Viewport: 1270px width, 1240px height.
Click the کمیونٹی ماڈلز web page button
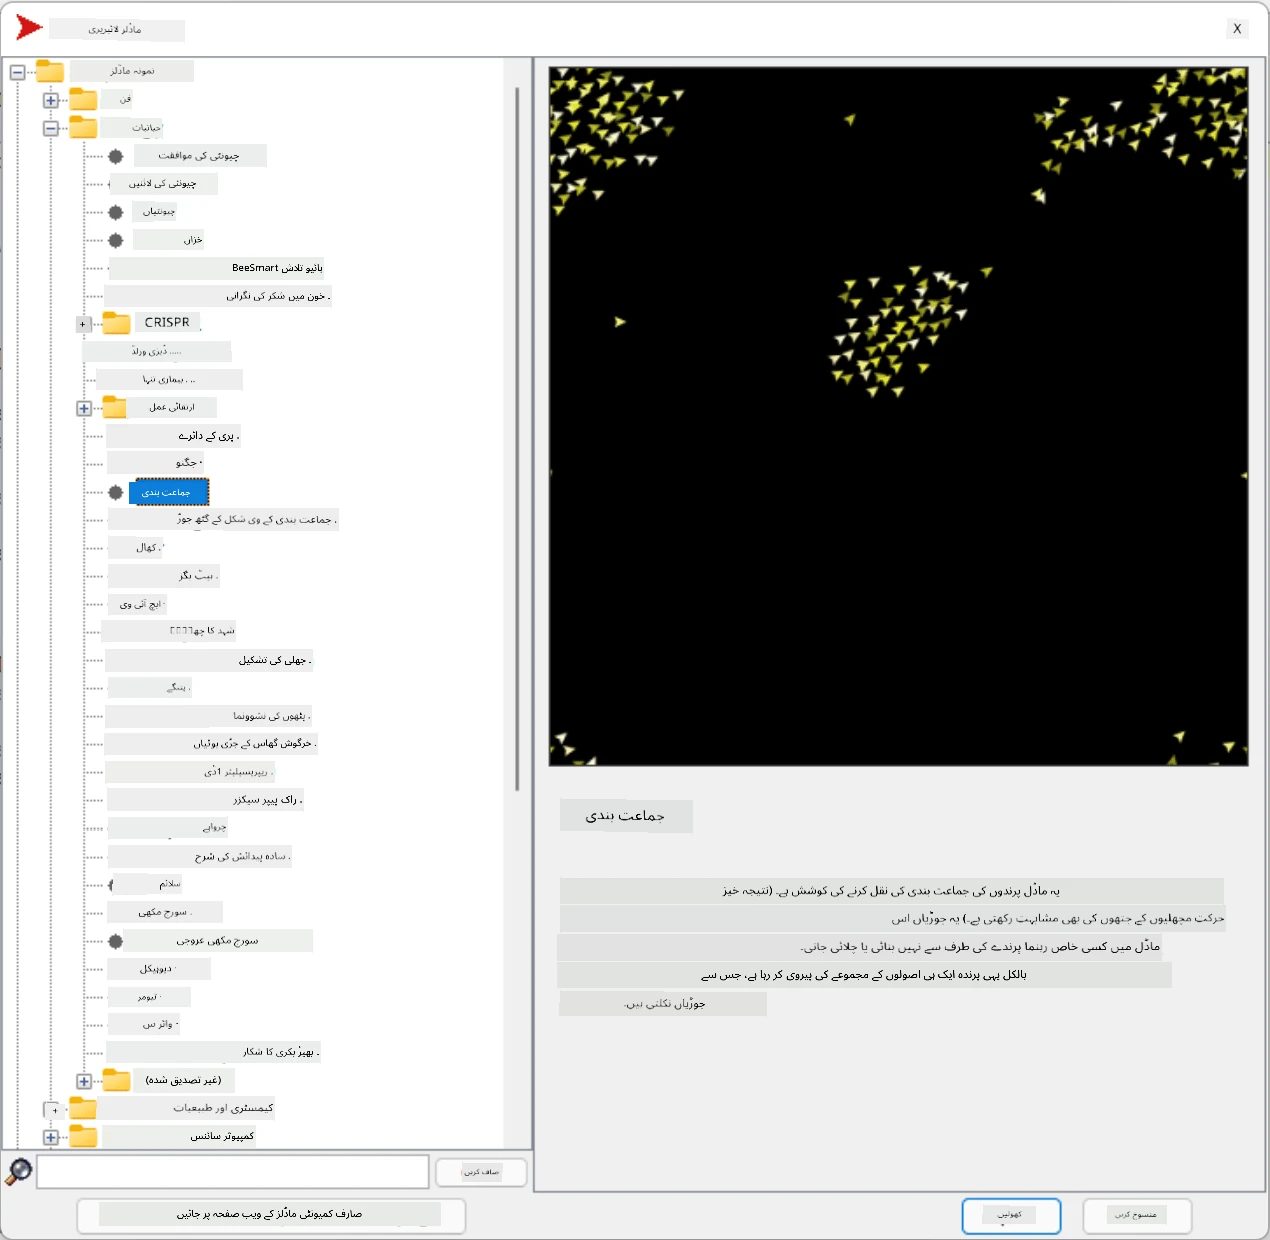click(x=271, y=1215)
